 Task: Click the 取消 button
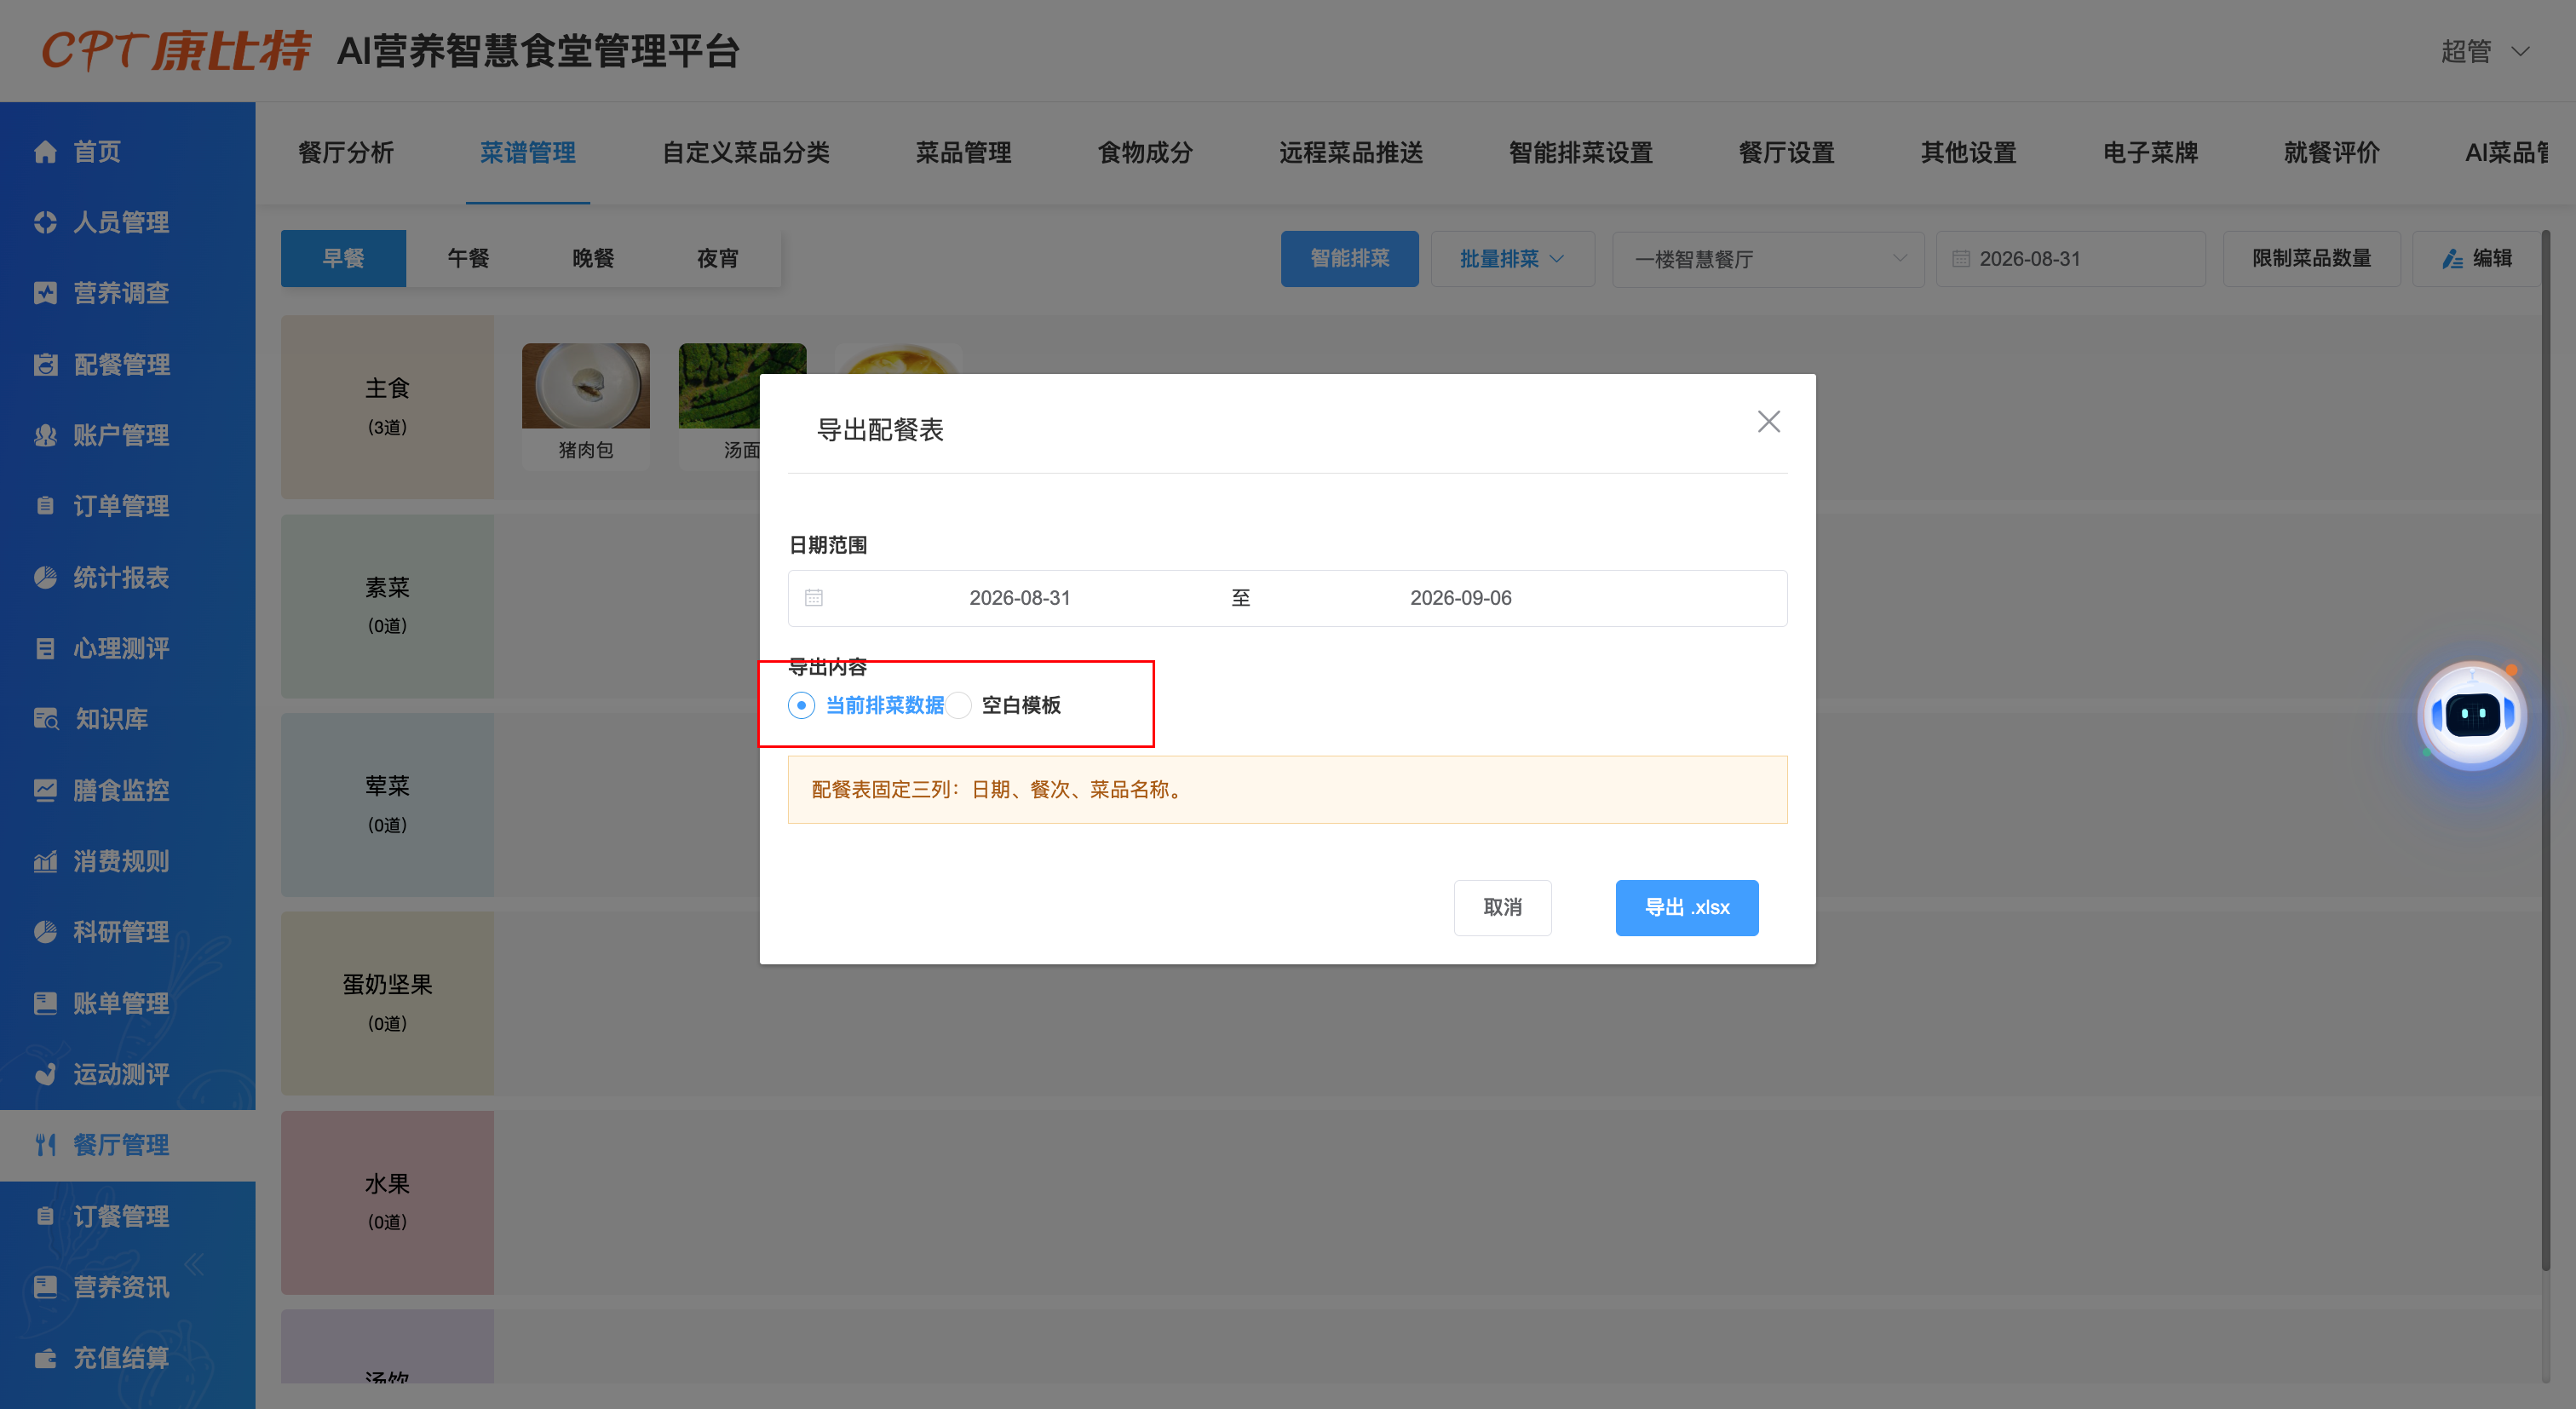pos(1502,907)
